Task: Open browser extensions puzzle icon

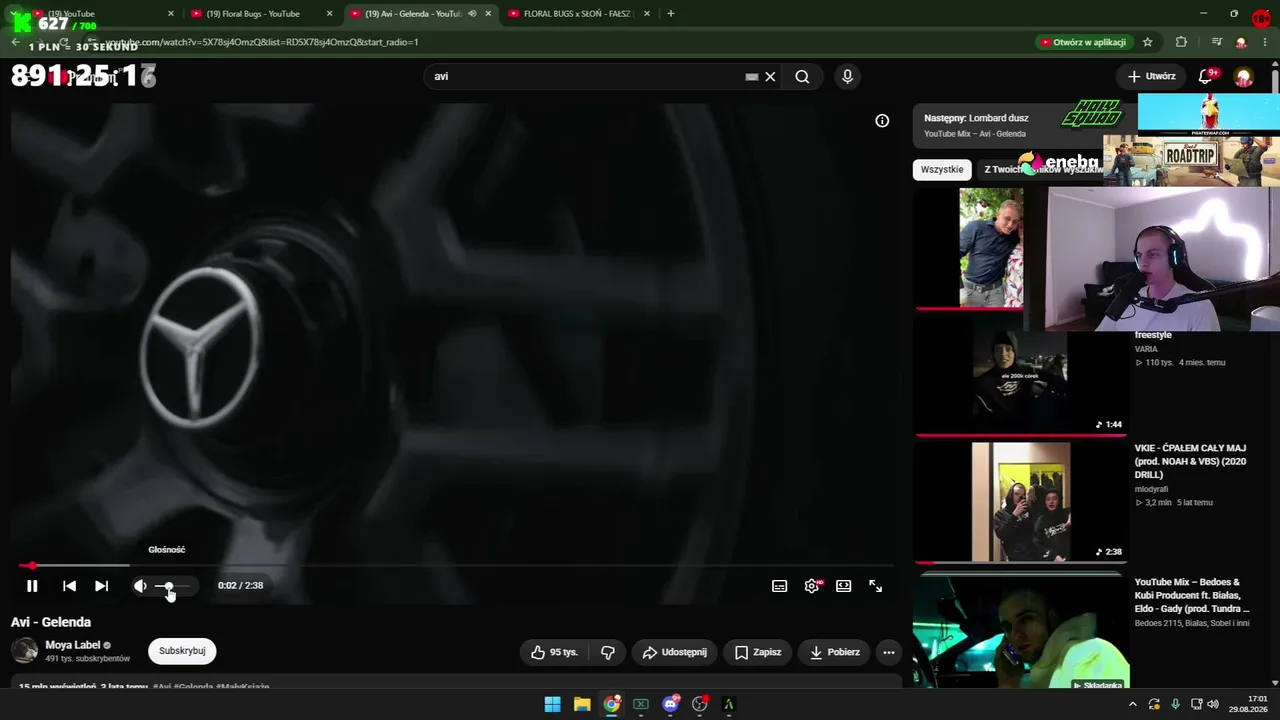Action: pyautogui.click(x=1181, y=42)
